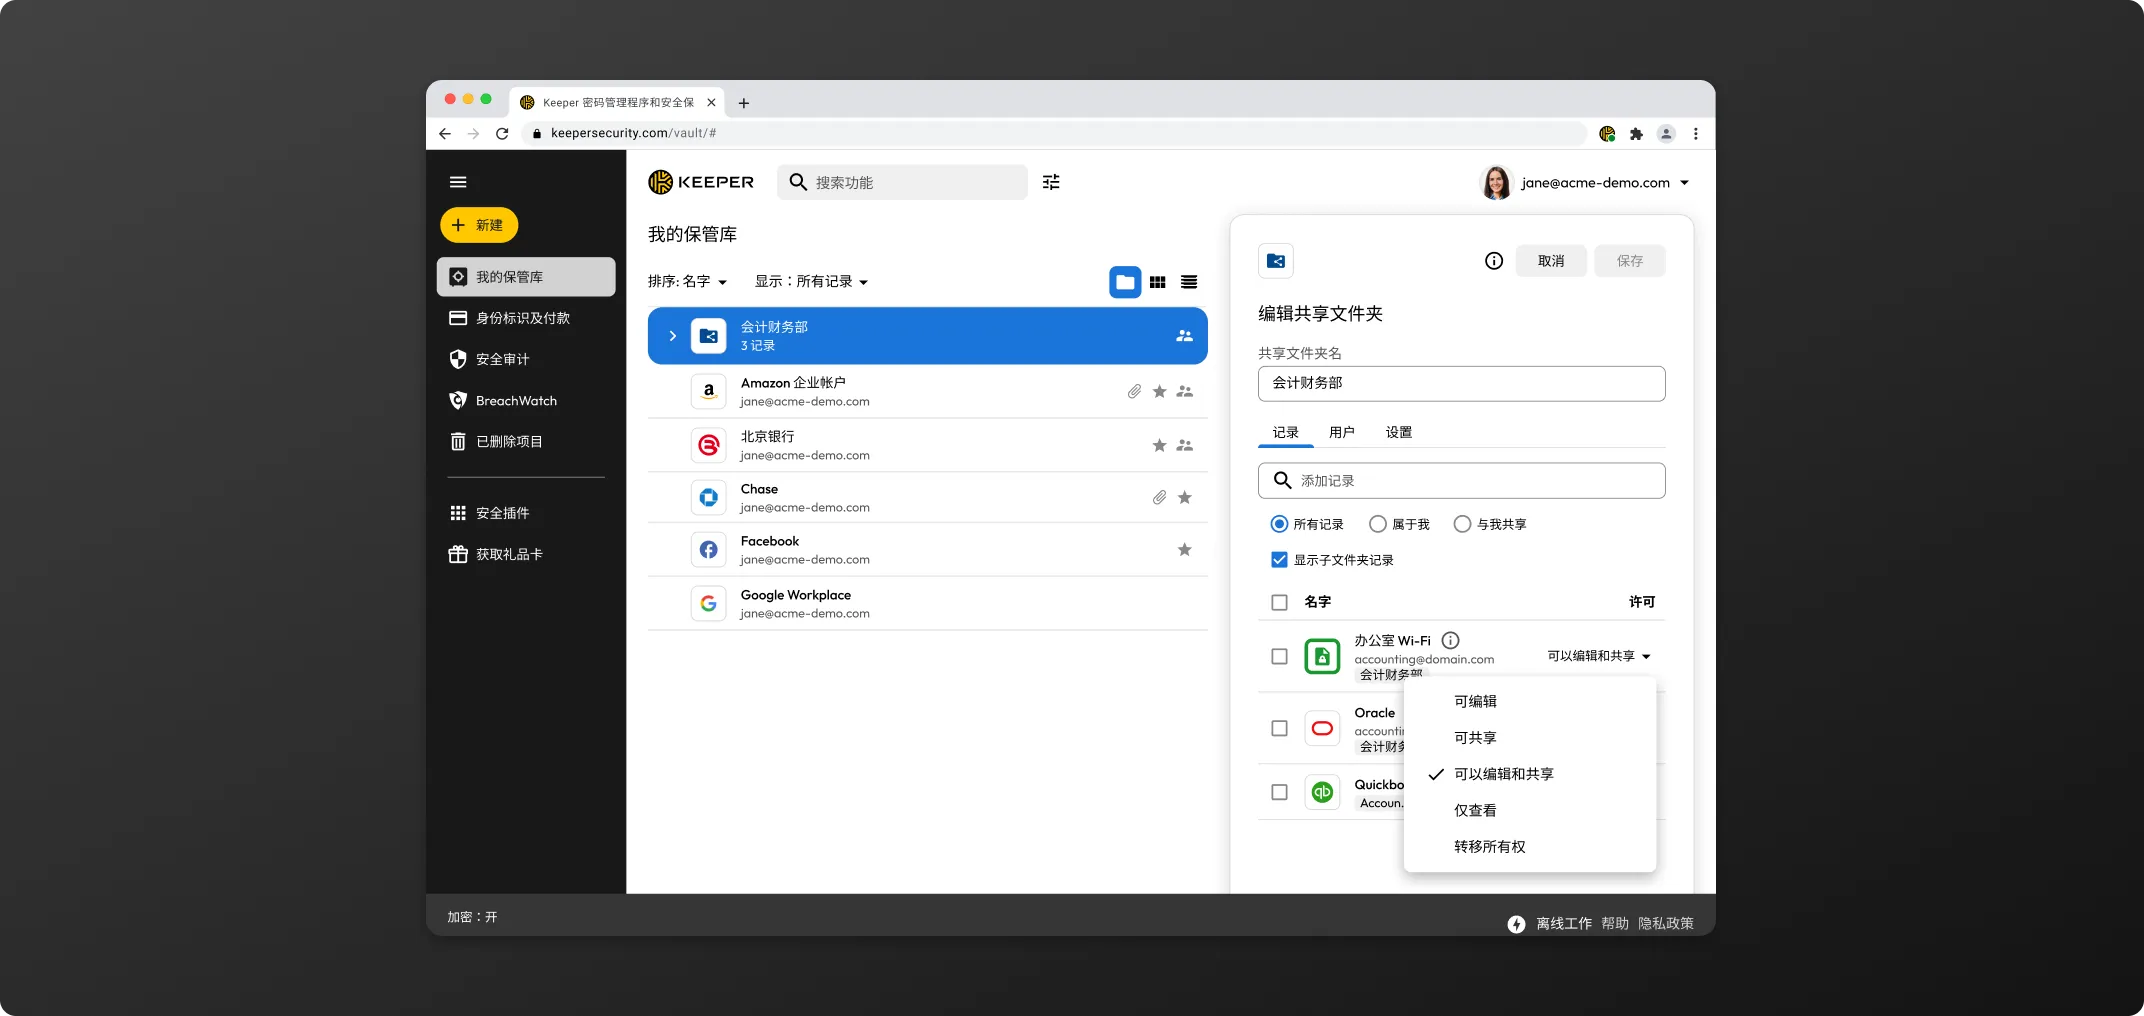Click shared users icon on 会计财务部 folder
The width and height of the screenshot is (2144, 1016).
pos(1185,336)
